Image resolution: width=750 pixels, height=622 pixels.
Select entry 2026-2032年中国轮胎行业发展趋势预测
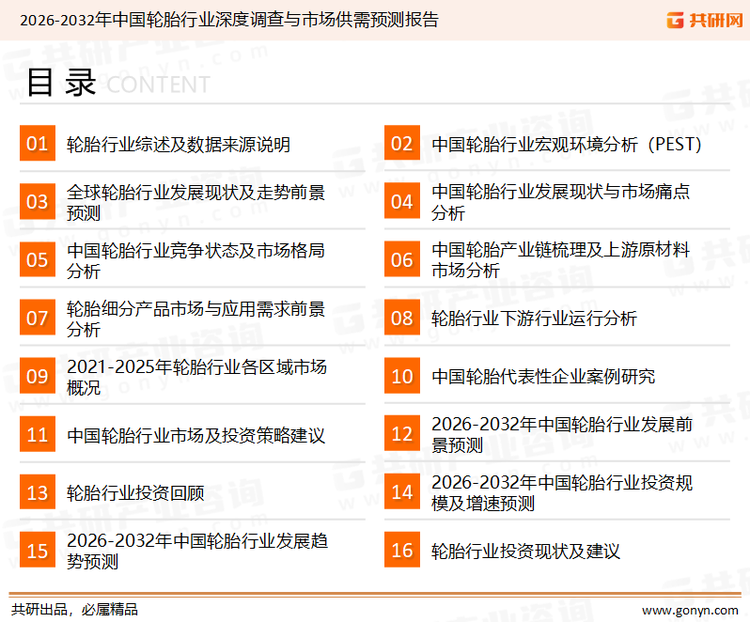[x=197, y=551]
